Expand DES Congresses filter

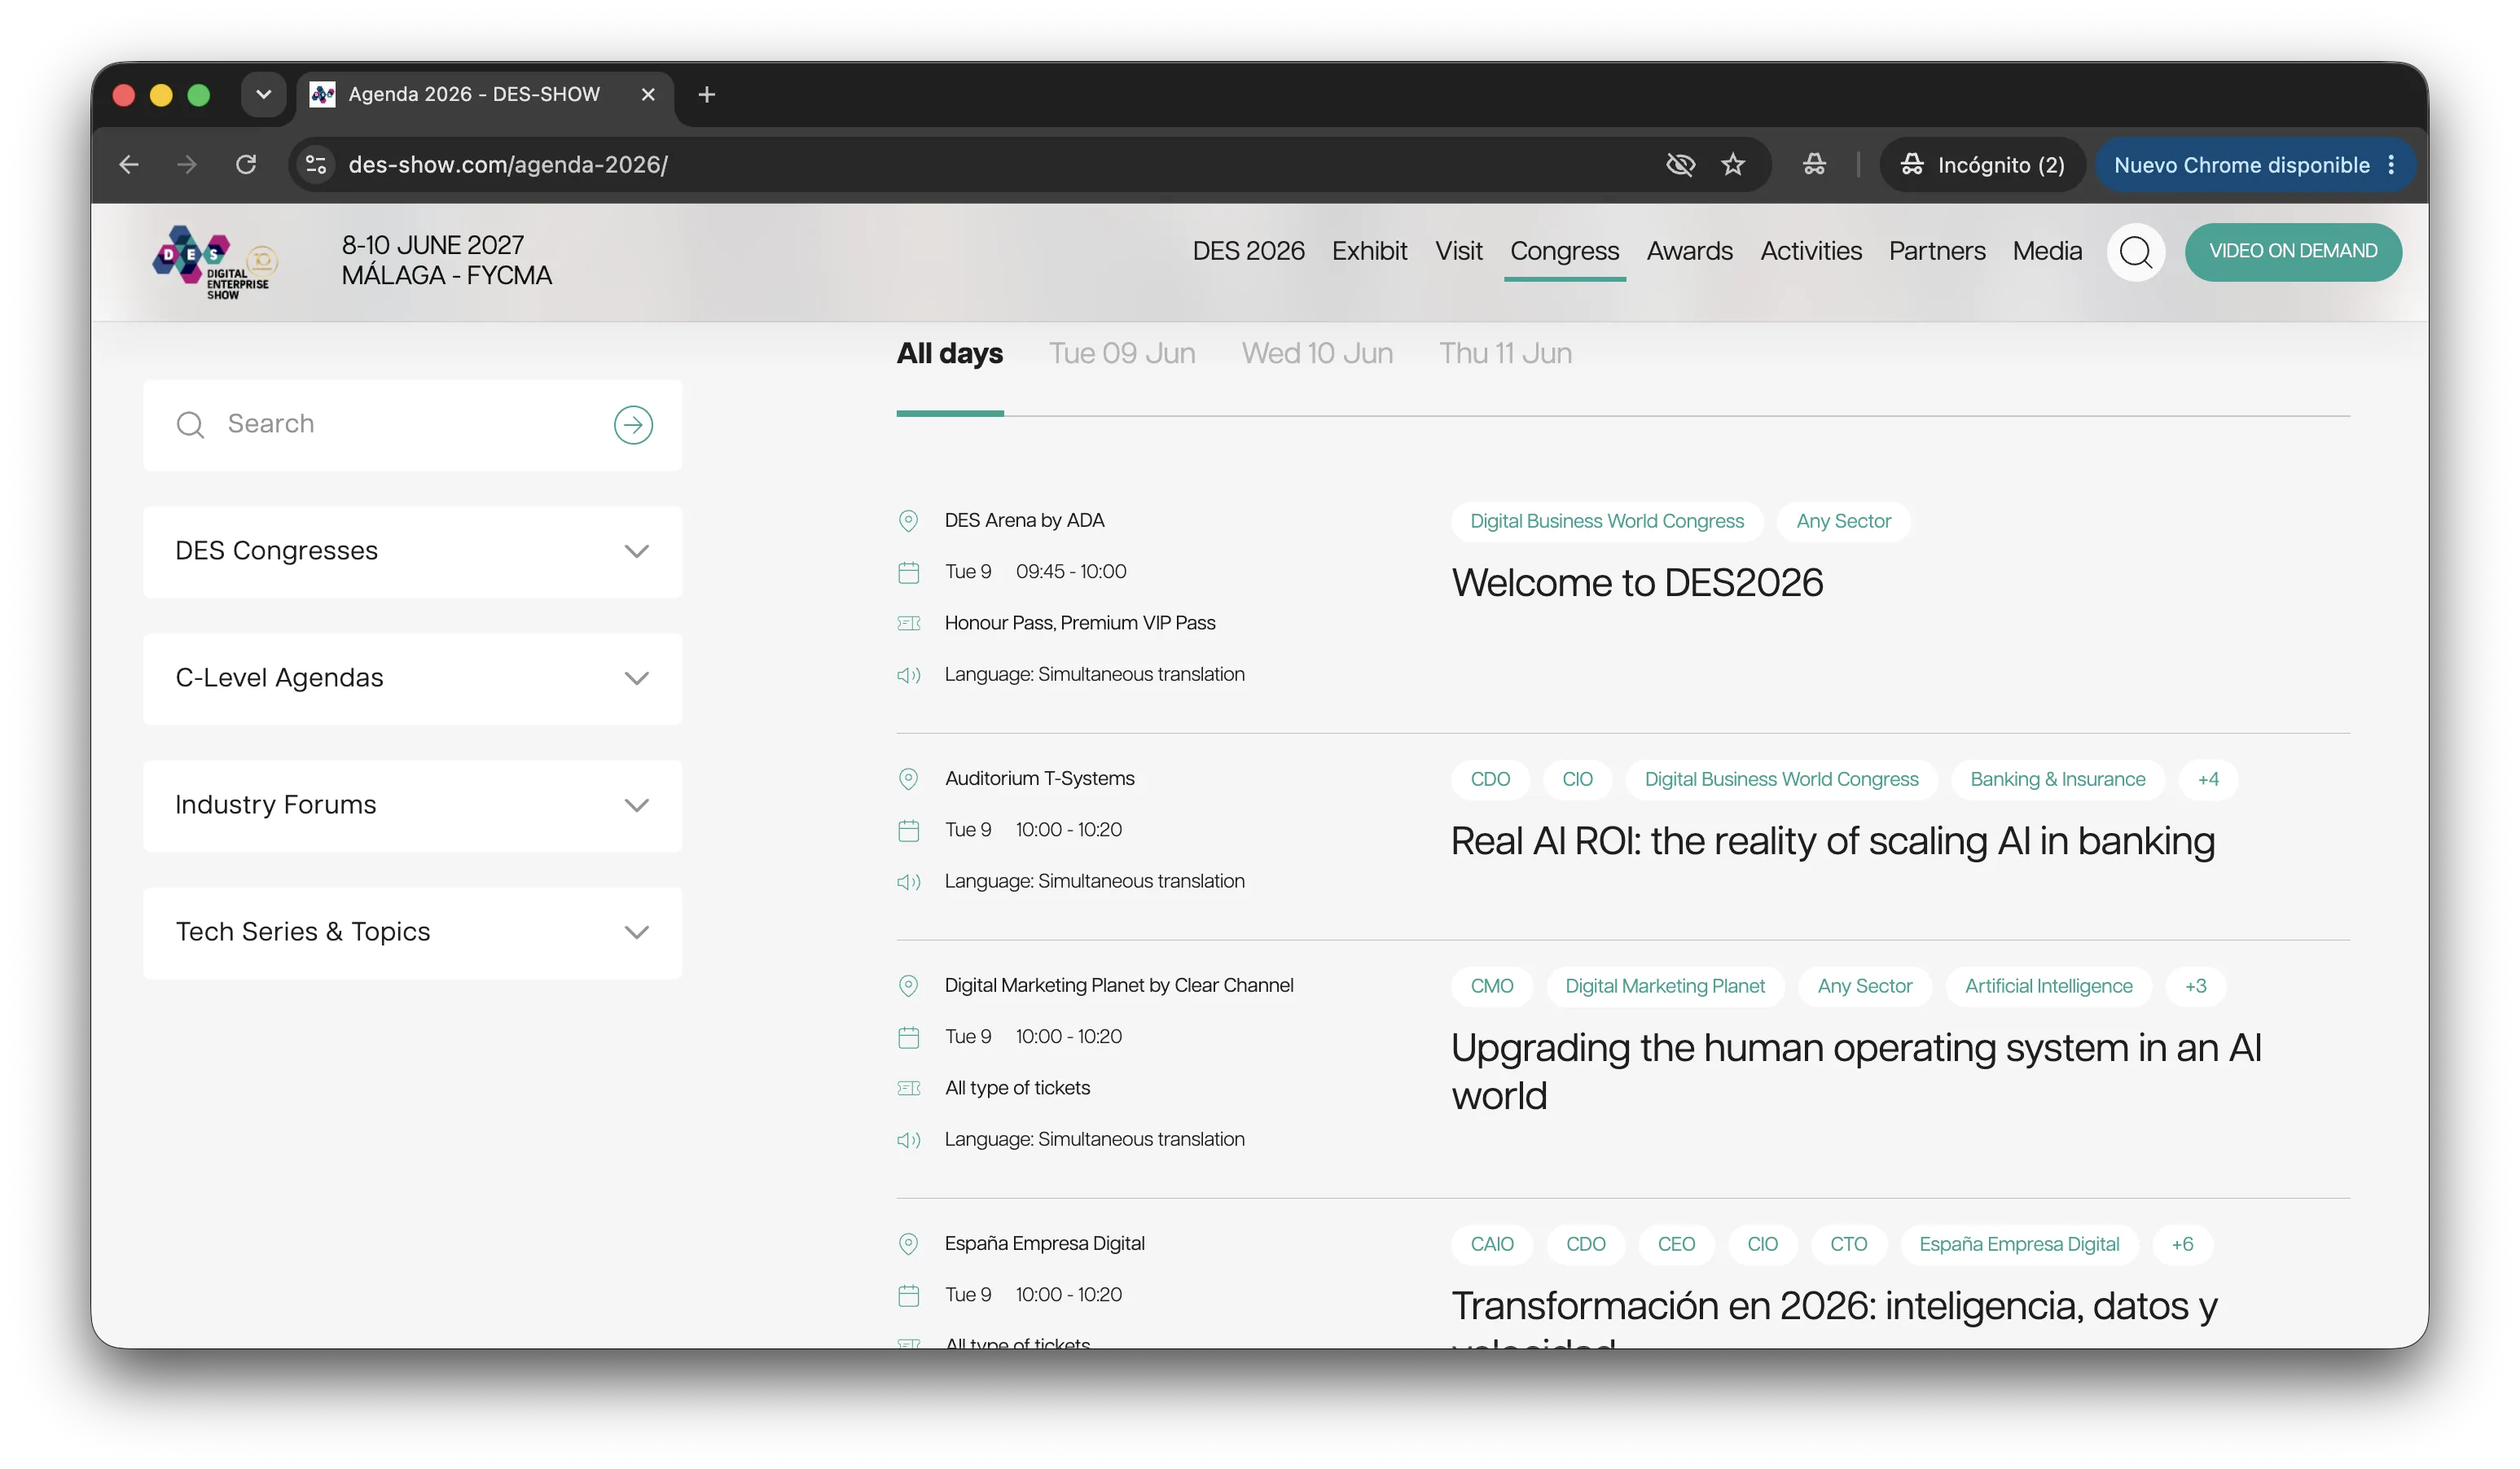click(x=413, y=552)
